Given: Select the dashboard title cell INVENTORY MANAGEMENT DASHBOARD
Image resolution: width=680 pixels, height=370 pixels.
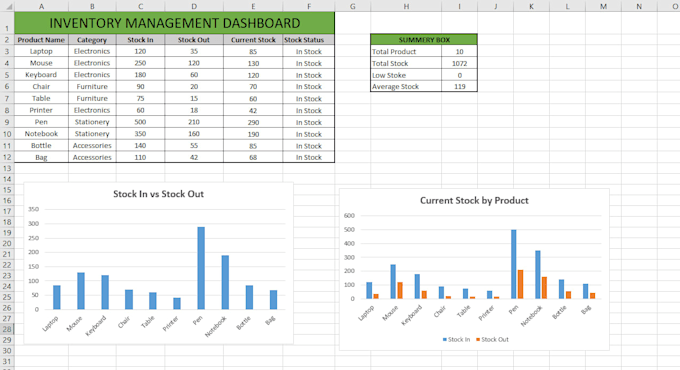Looking at the screenshot, I should click(174, 23).
